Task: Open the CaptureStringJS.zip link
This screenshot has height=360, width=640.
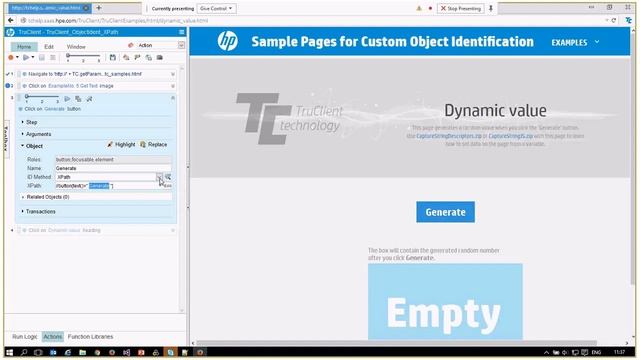Action: click(x=511, y=136)
